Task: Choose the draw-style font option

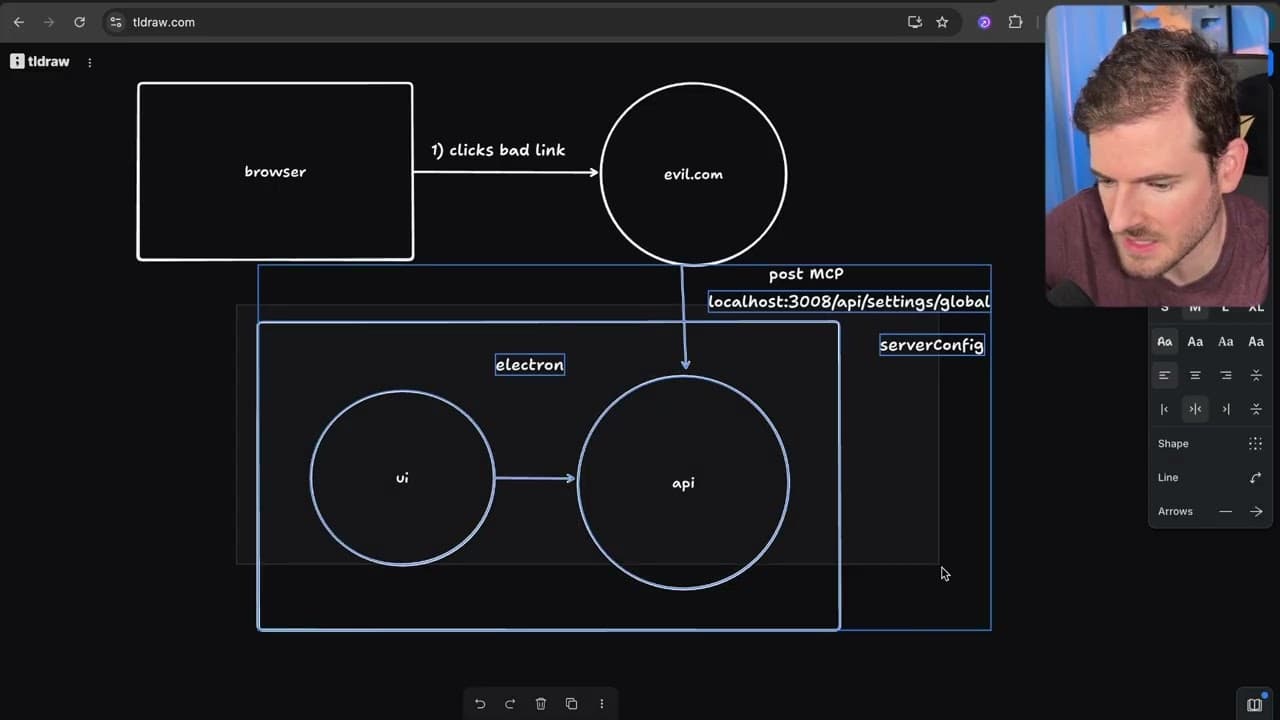Action: coord(1164,342)
